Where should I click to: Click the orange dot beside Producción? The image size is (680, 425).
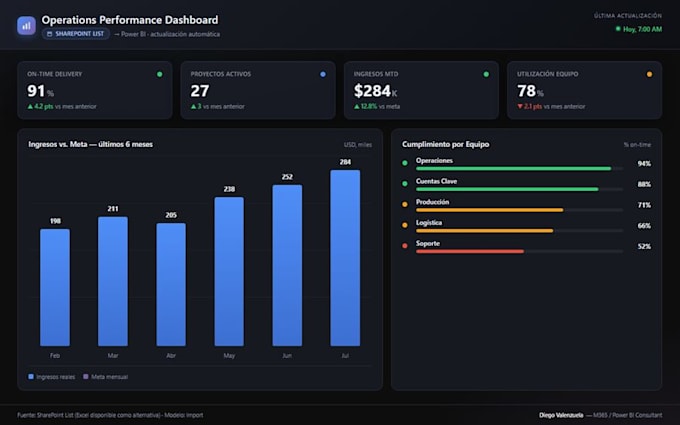click(x=405, y=204)
